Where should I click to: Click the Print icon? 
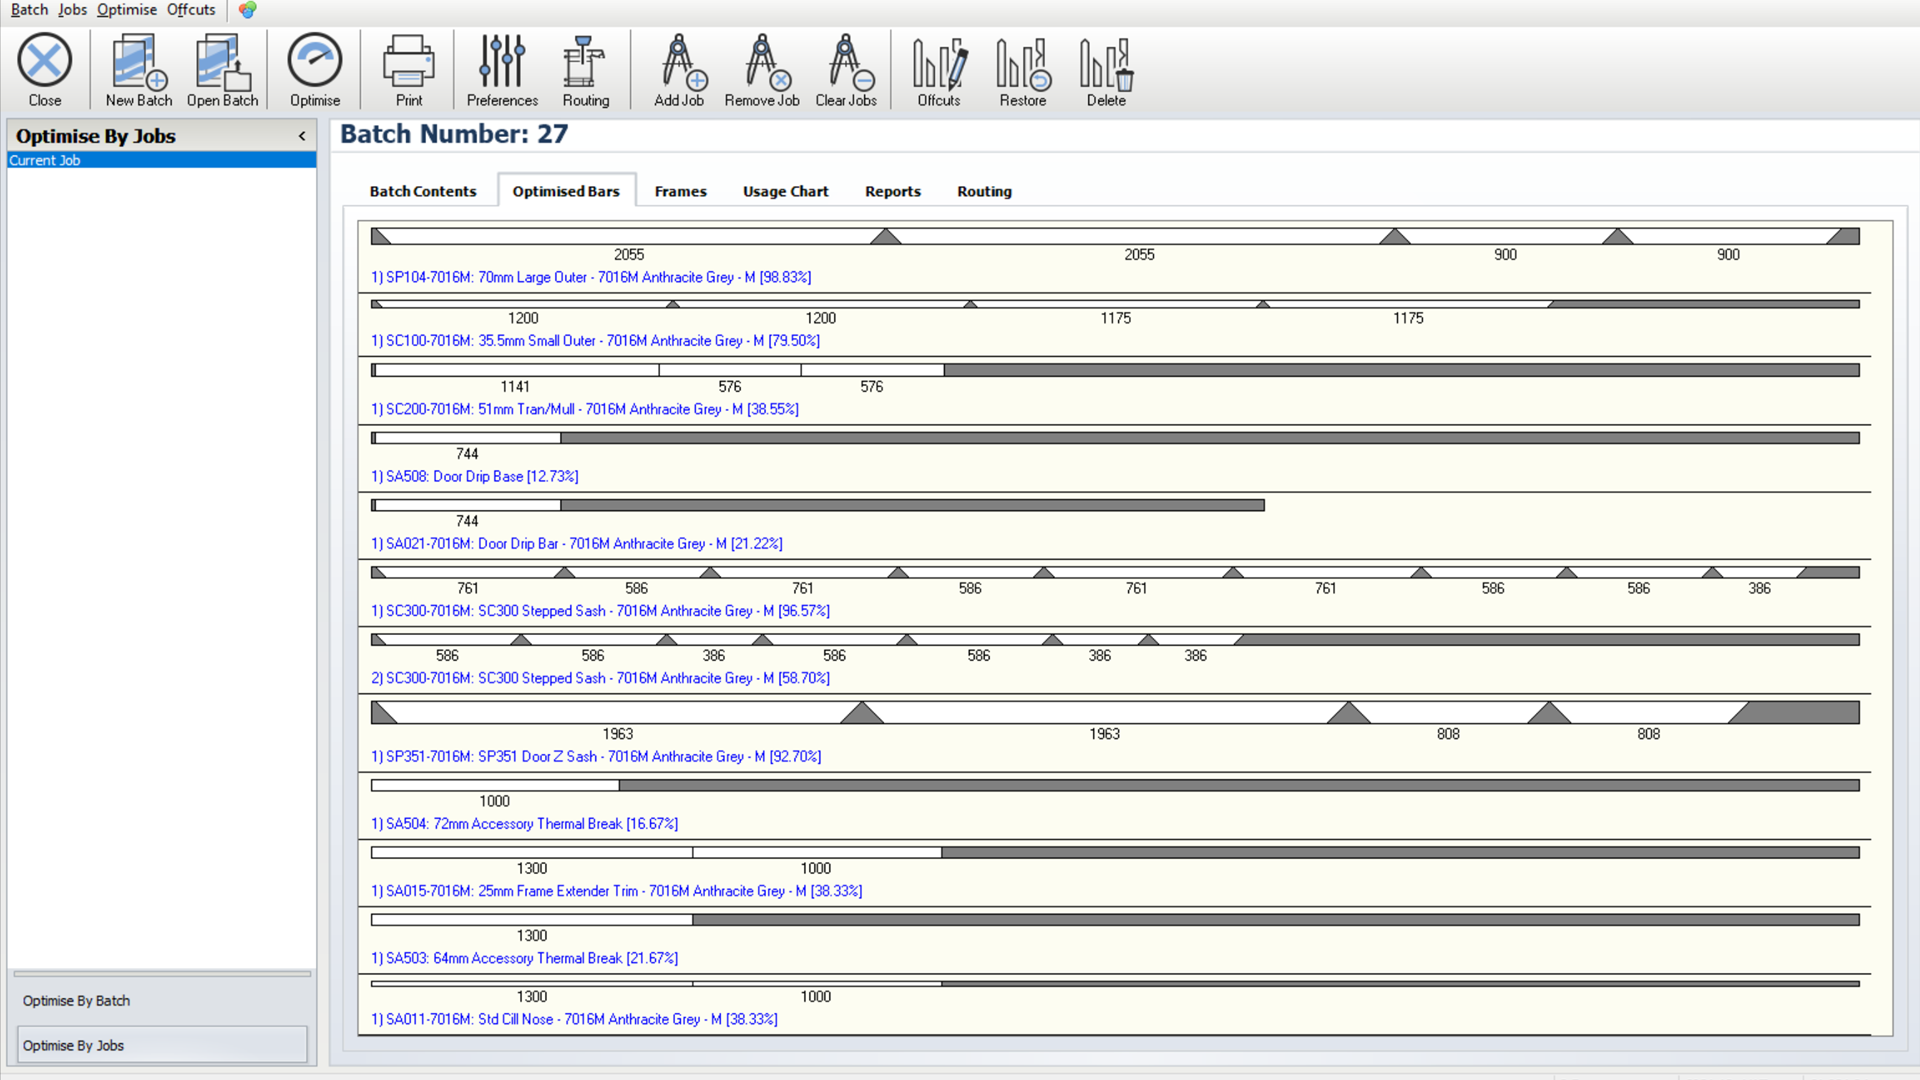pyautogui.click(x=407, y=69)
